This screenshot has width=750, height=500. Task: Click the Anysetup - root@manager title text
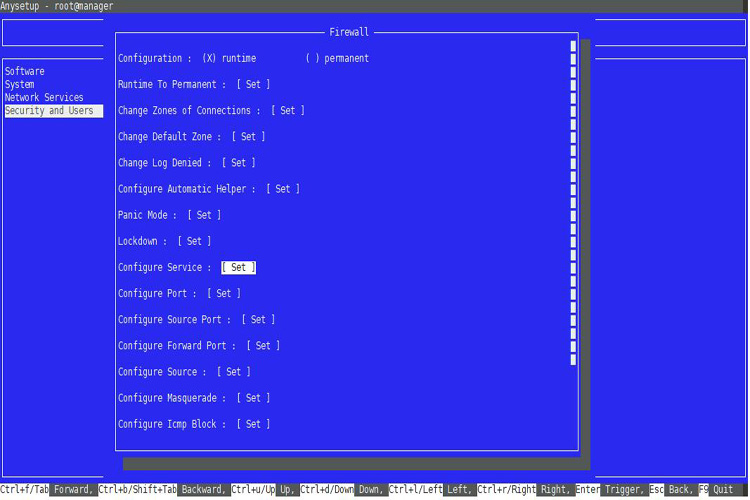[56, 6]
